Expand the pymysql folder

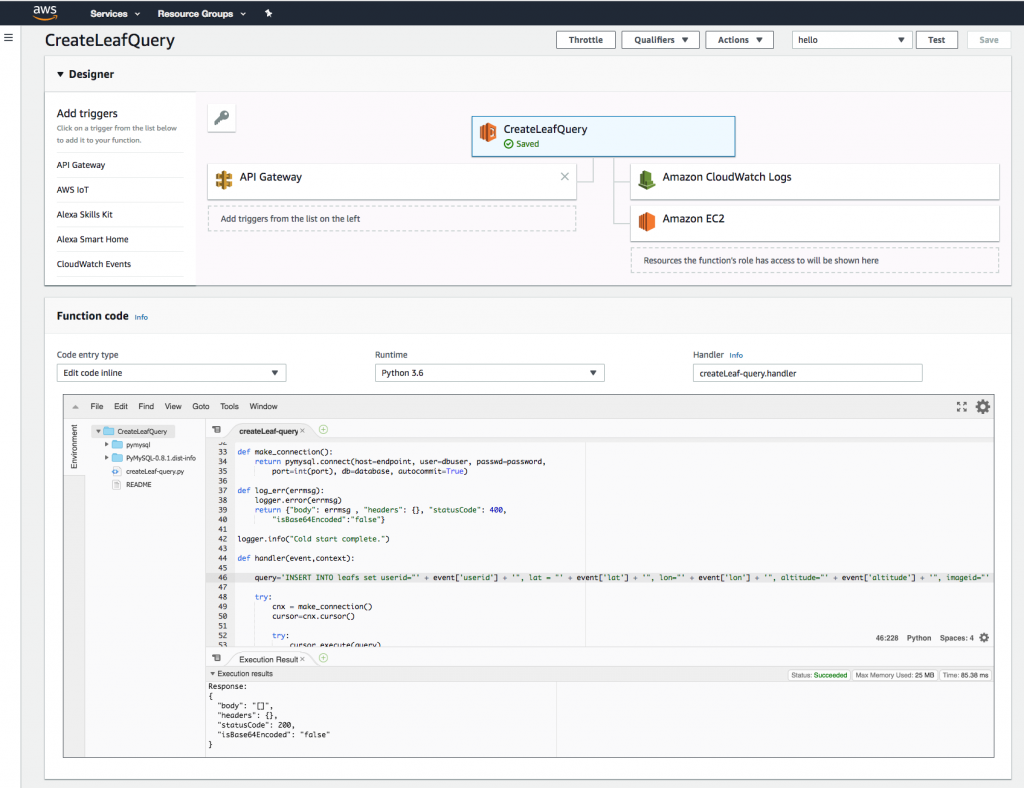(106, 445)
